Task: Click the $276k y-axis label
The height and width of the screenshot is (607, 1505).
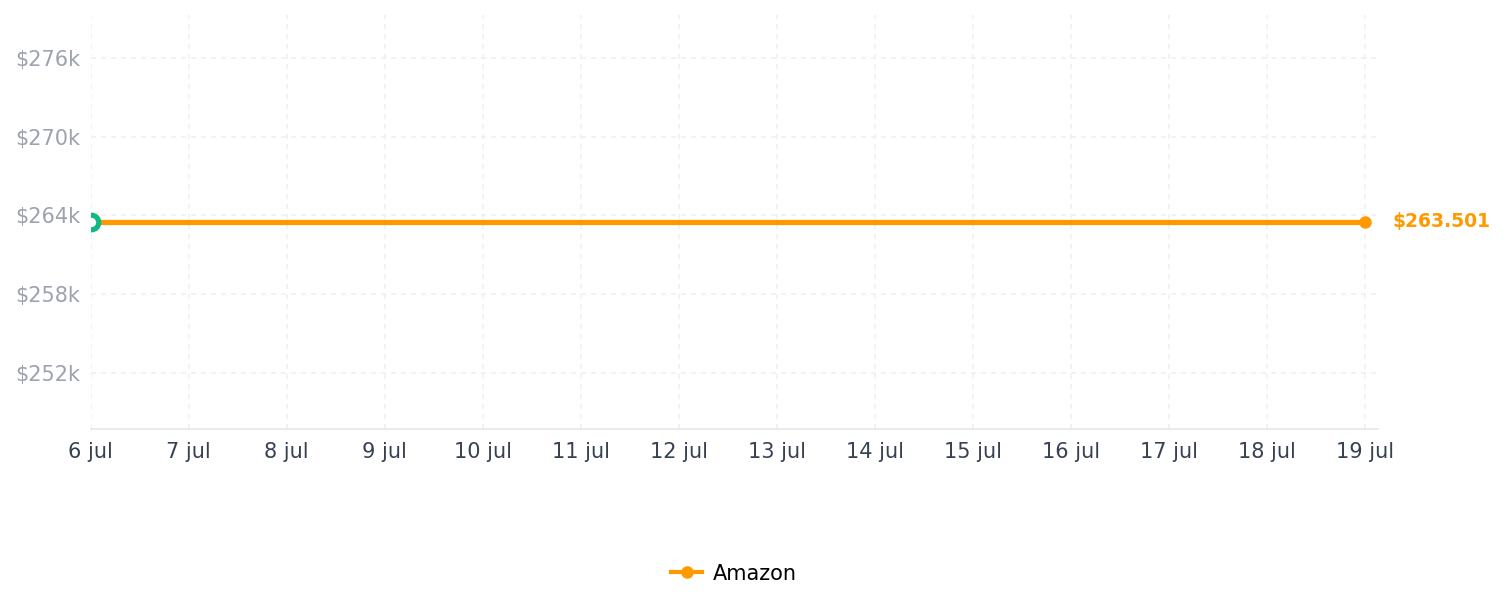Action: [48, 59]
